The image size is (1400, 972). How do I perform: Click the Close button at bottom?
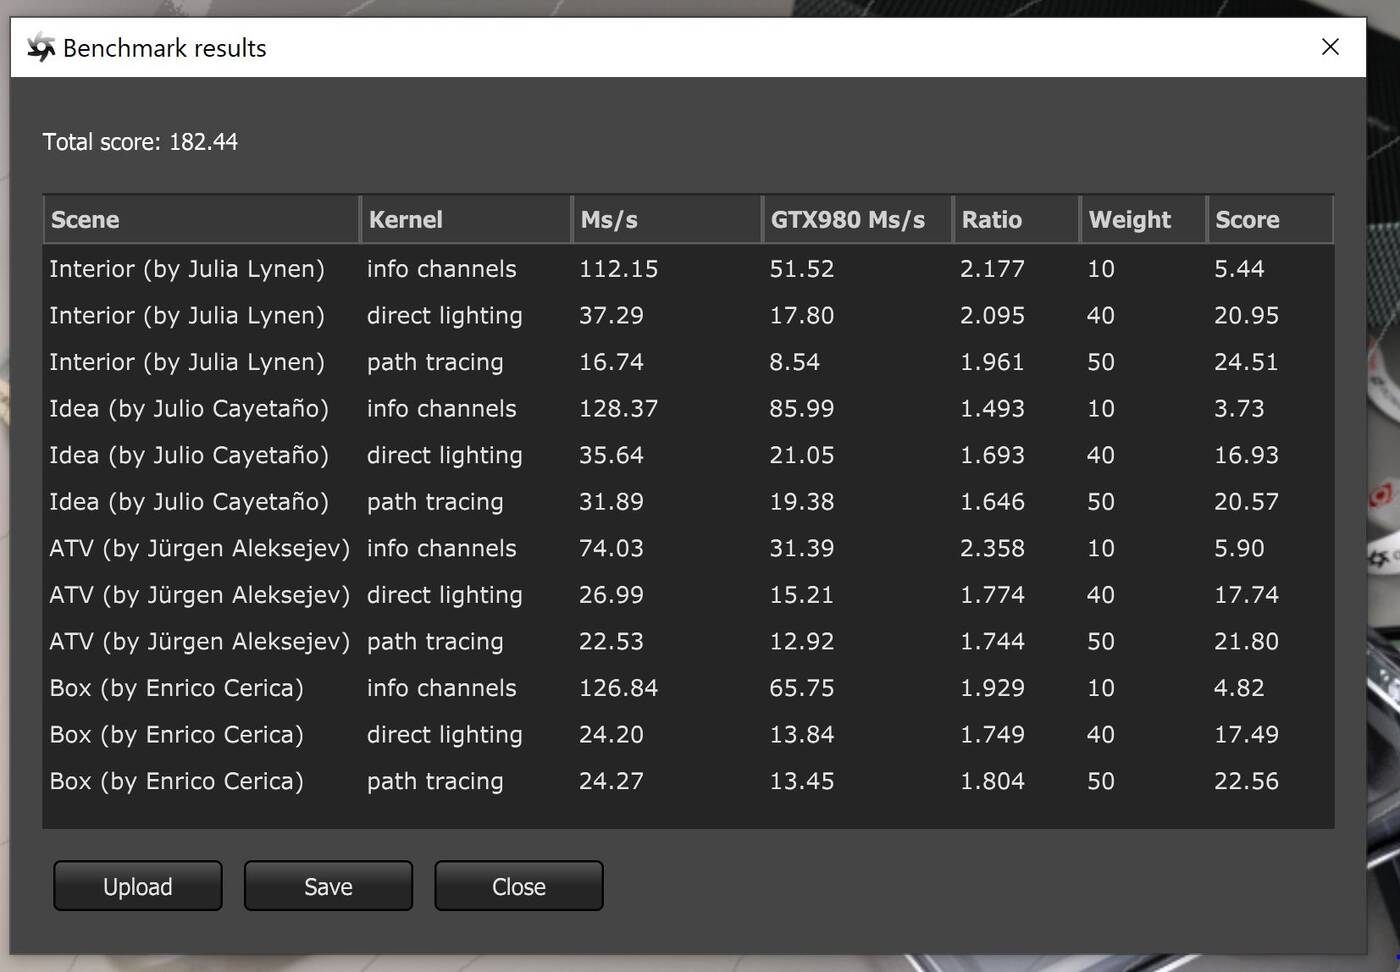coord(518,886)
